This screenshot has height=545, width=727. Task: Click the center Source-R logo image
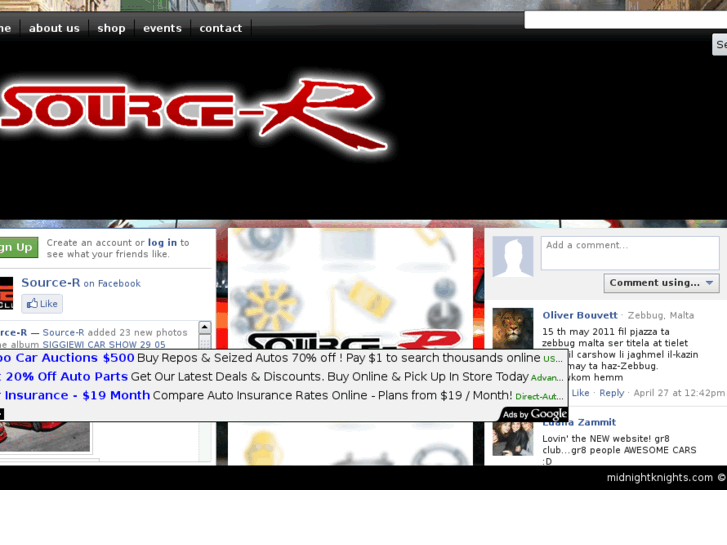[x=355, y=340]
